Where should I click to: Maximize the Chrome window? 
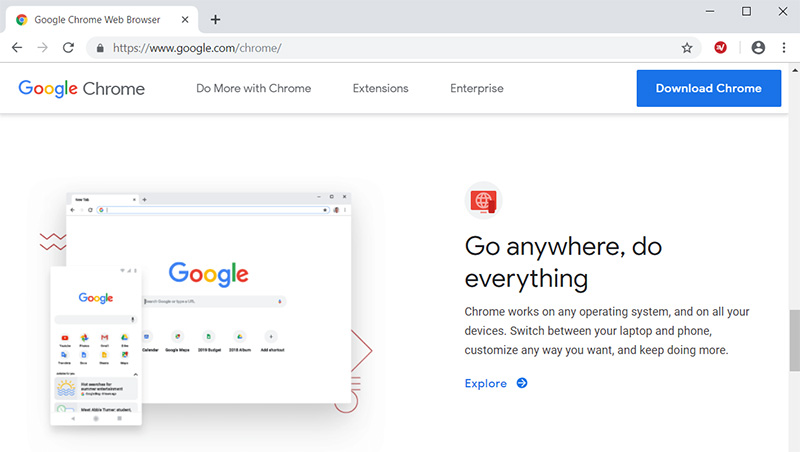746,11
